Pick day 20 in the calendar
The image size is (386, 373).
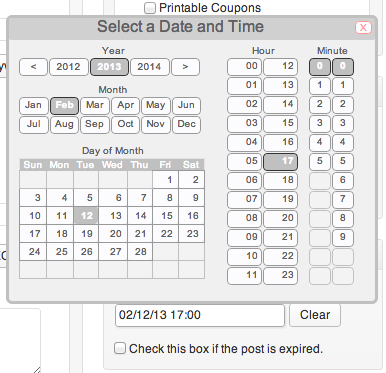click(x=113, y=234)
